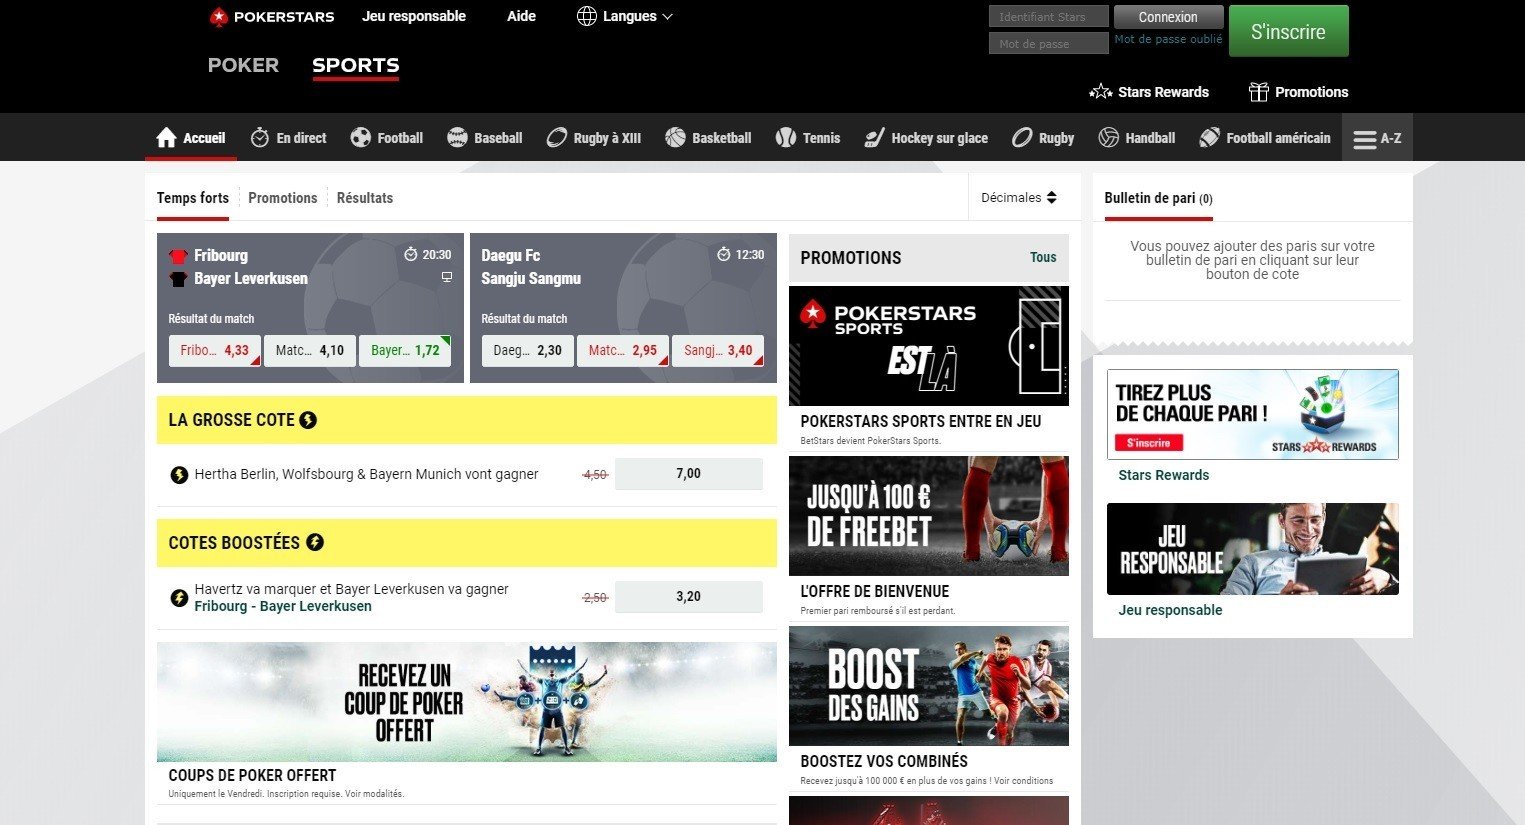Click the Boost des gains banner
The height and width of the screenshot is (825, 1525).
coord(929,686)
